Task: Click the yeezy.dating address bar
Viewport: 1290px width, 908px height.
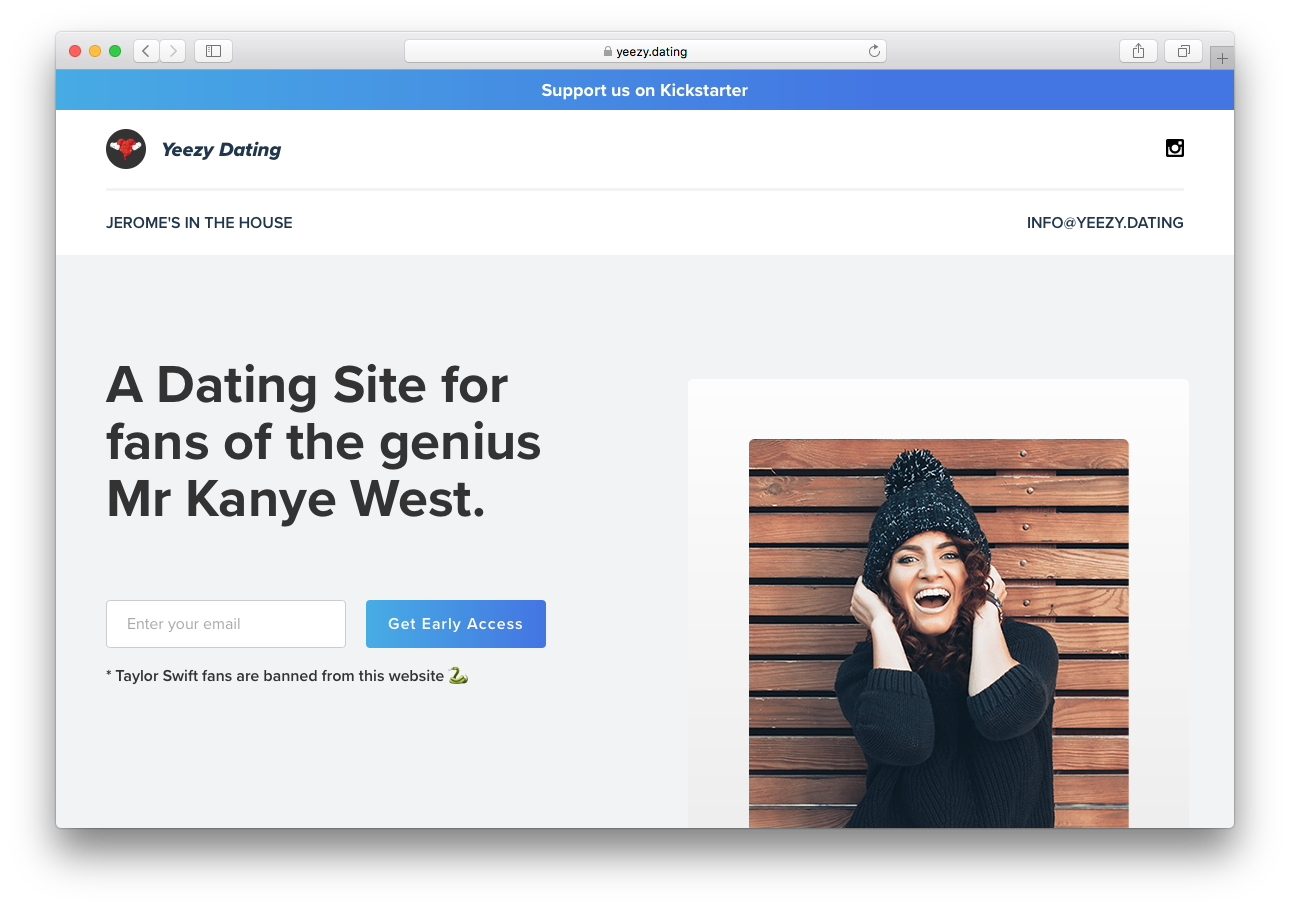Action: (x=645, y=51)
